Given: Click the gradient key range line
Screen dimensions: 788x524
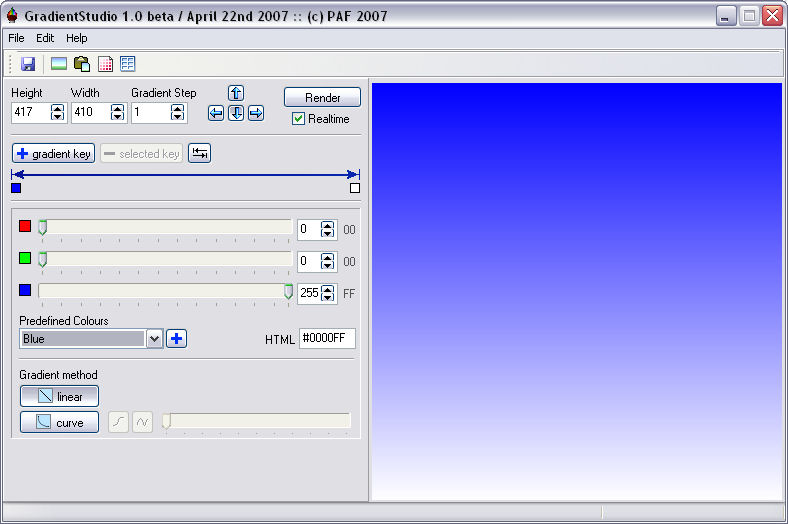Looking at the screenshot, I should (185, 175).
